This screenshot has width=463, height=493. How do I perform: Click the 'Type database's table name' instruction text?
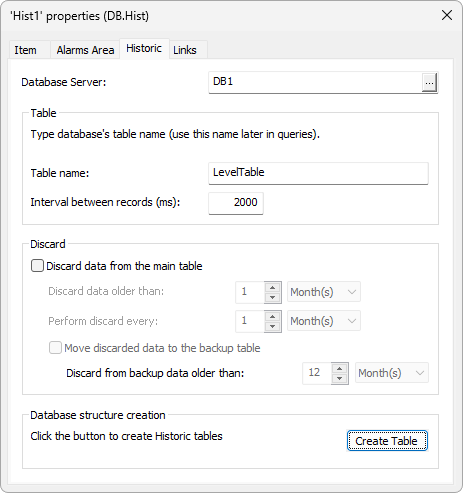tap(175, 134)
